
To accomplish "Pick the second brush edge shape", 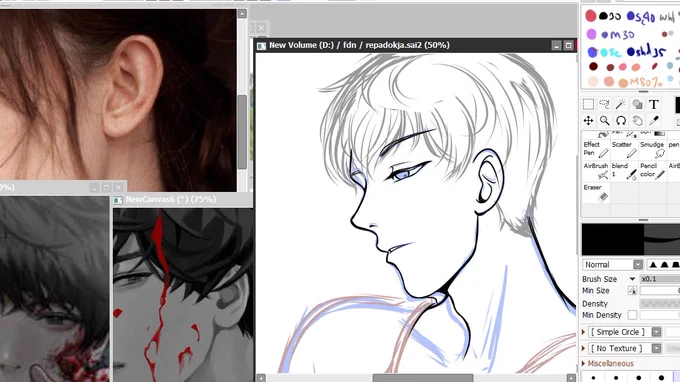I will click(x=664, y=264).
